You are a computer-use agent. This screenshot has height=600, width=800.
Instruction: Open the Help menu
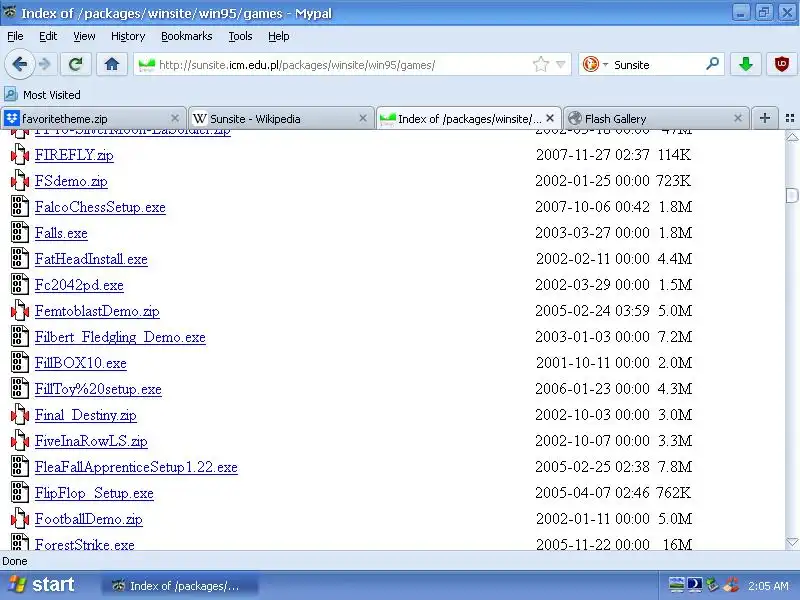[x=279, y=36]
